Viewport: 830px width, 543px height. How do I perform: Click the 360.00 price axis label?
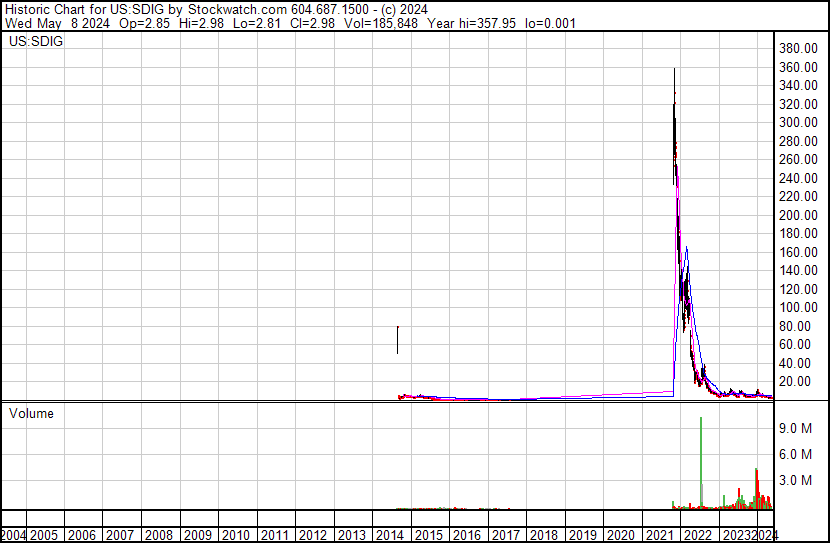798,67
